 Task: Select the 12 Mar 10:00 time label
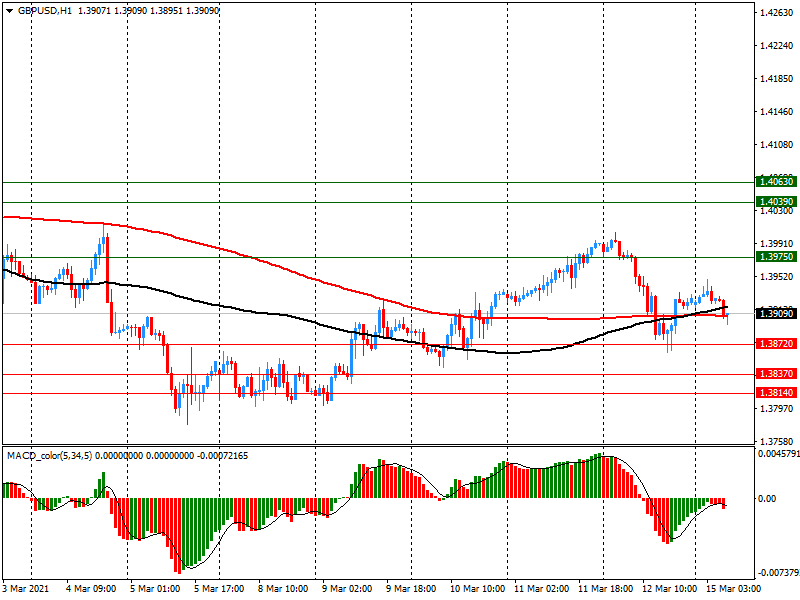[669, 589]
